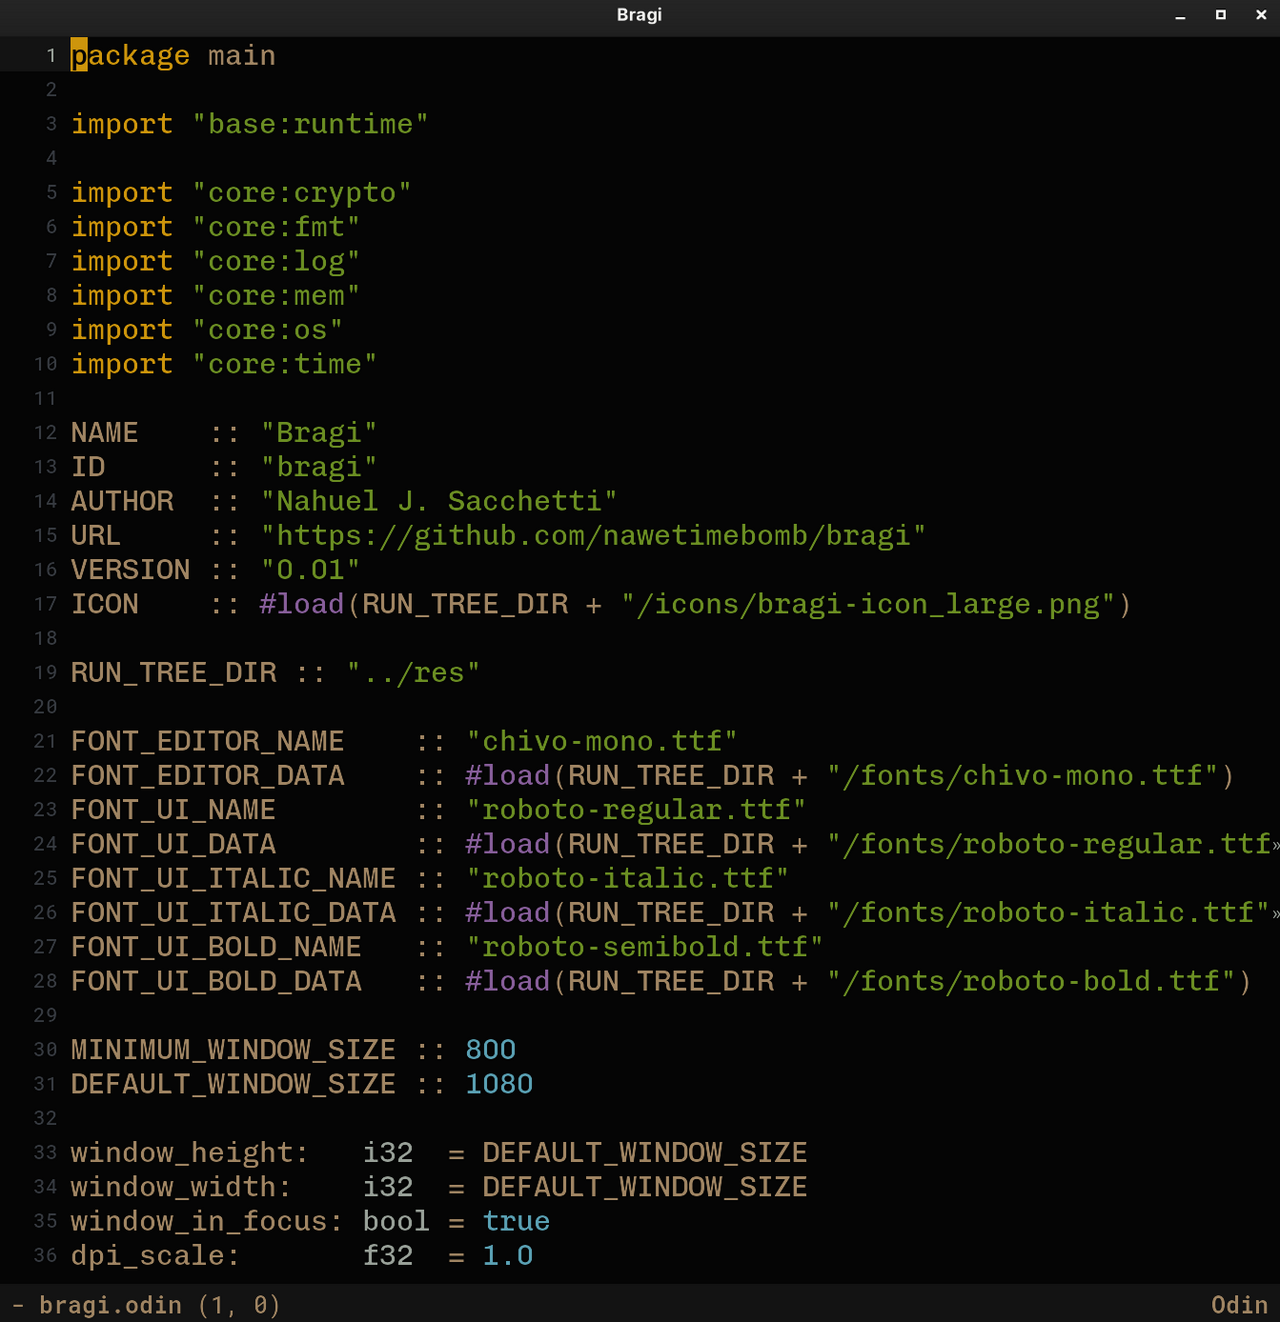Place cursor on the word main in line 1

click(241, 56)
